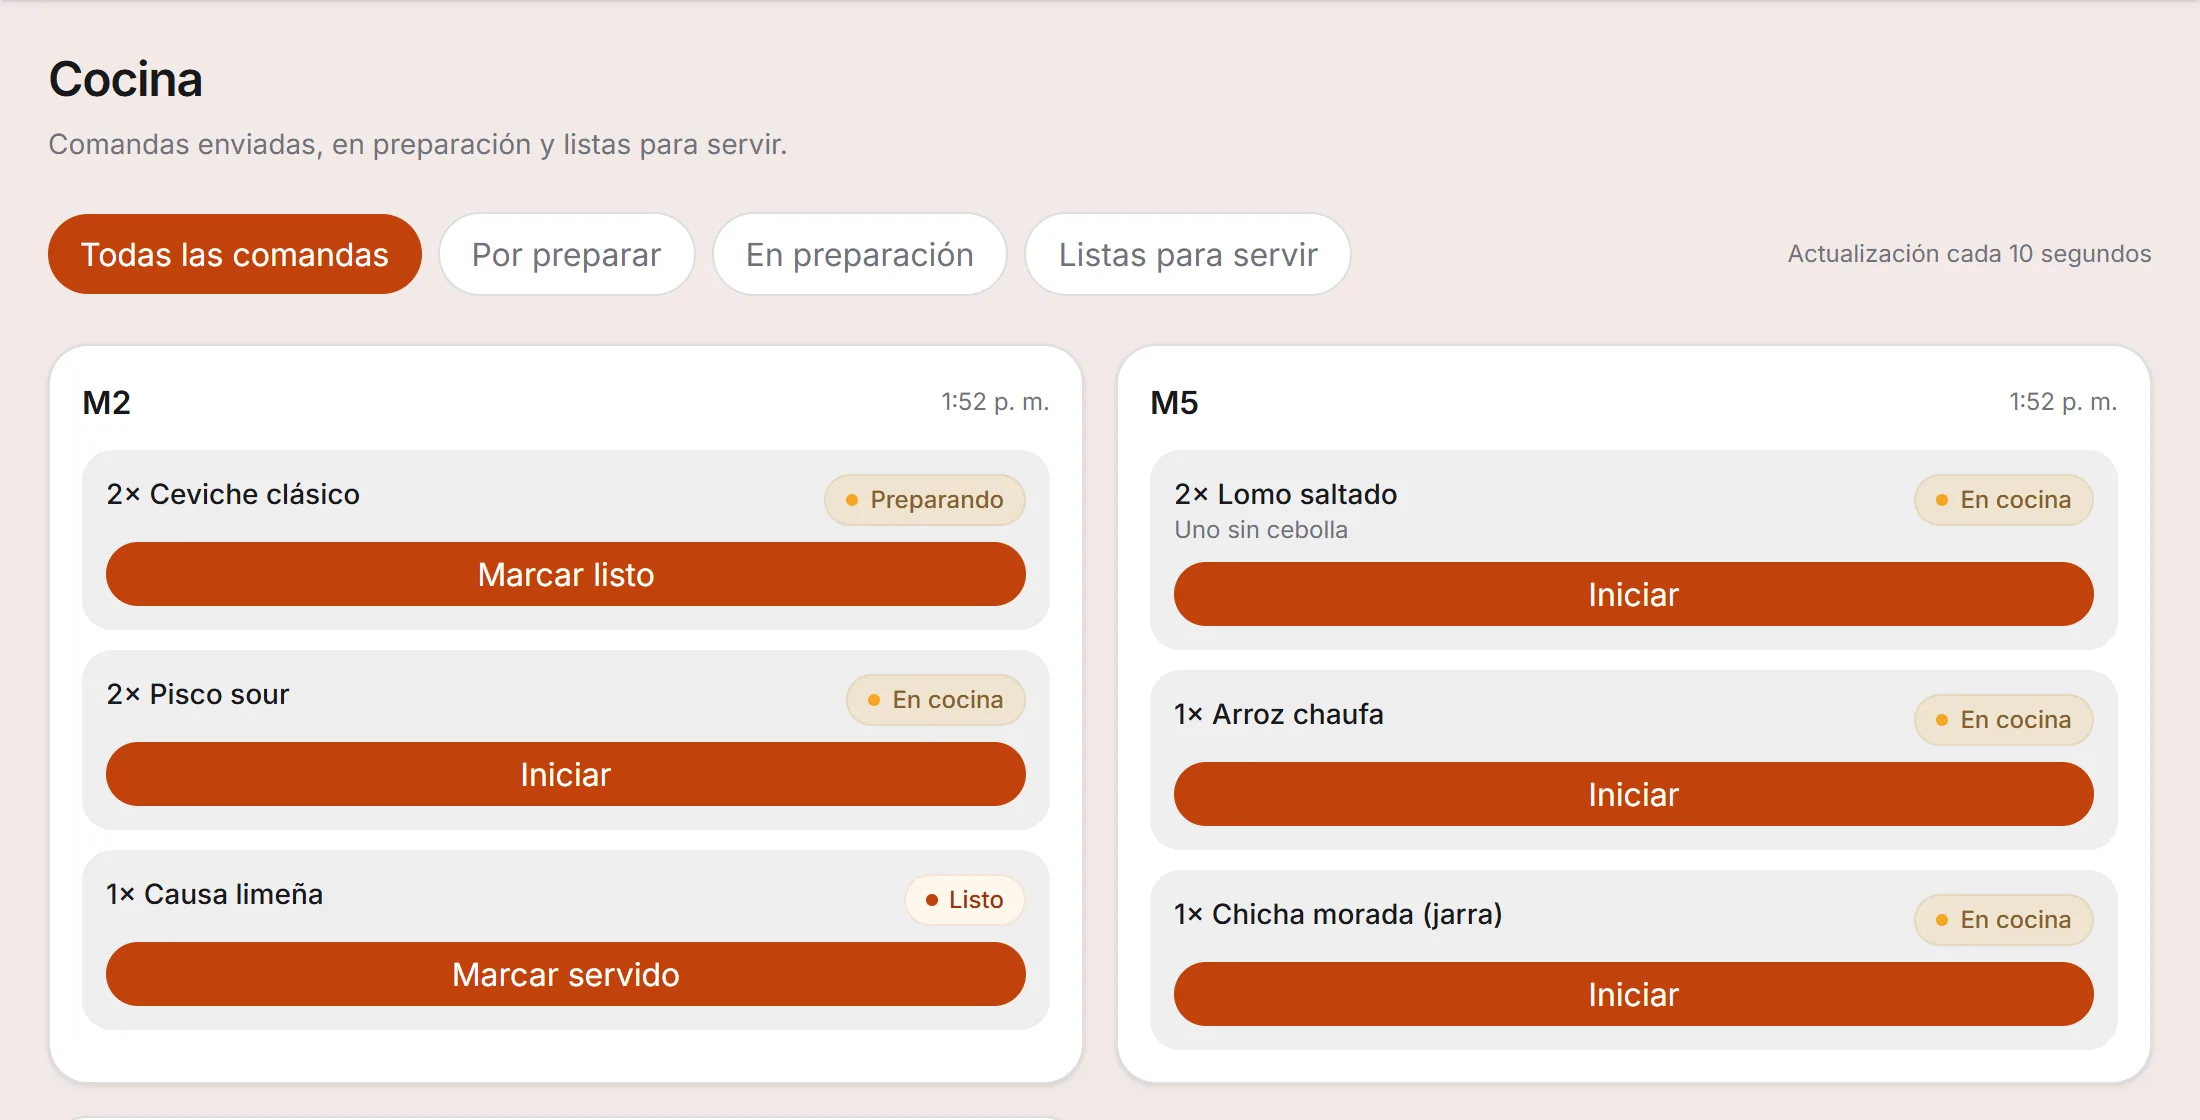Click Iniciar for Chicha morada (jarra)
Viewport: 2200px width, 1120px height.
click(x=1633, y=994)
